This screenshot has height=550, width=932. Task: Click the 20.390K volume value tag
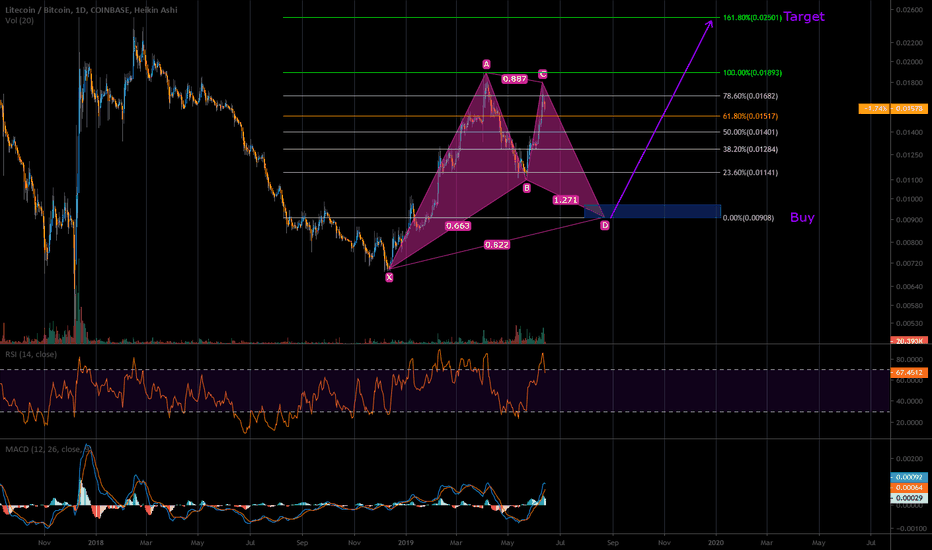[909, 341]
